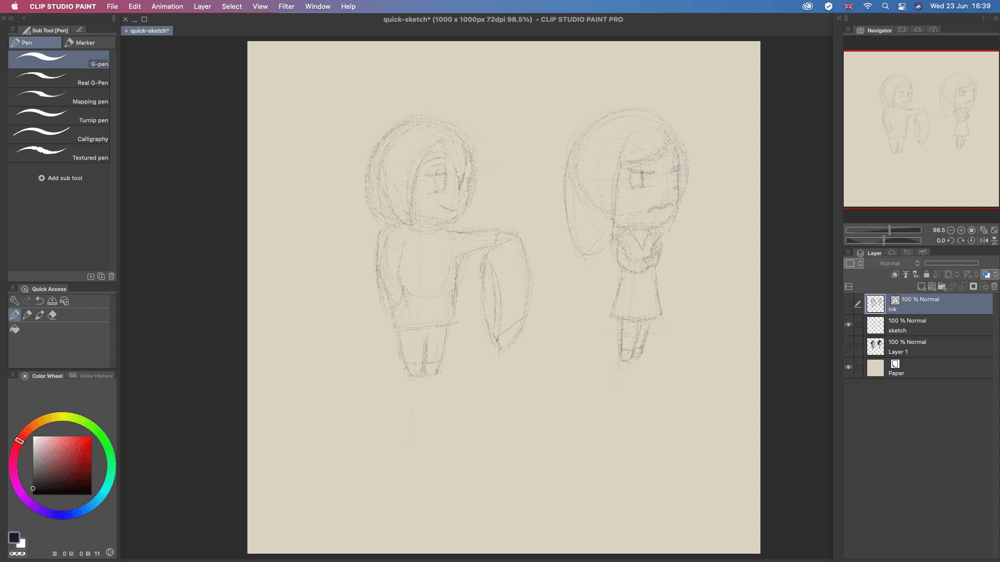1000x562 pixels.
Task: Delete sub tool with trash icon
Action: pyautogui.click(x=112, y=276)
